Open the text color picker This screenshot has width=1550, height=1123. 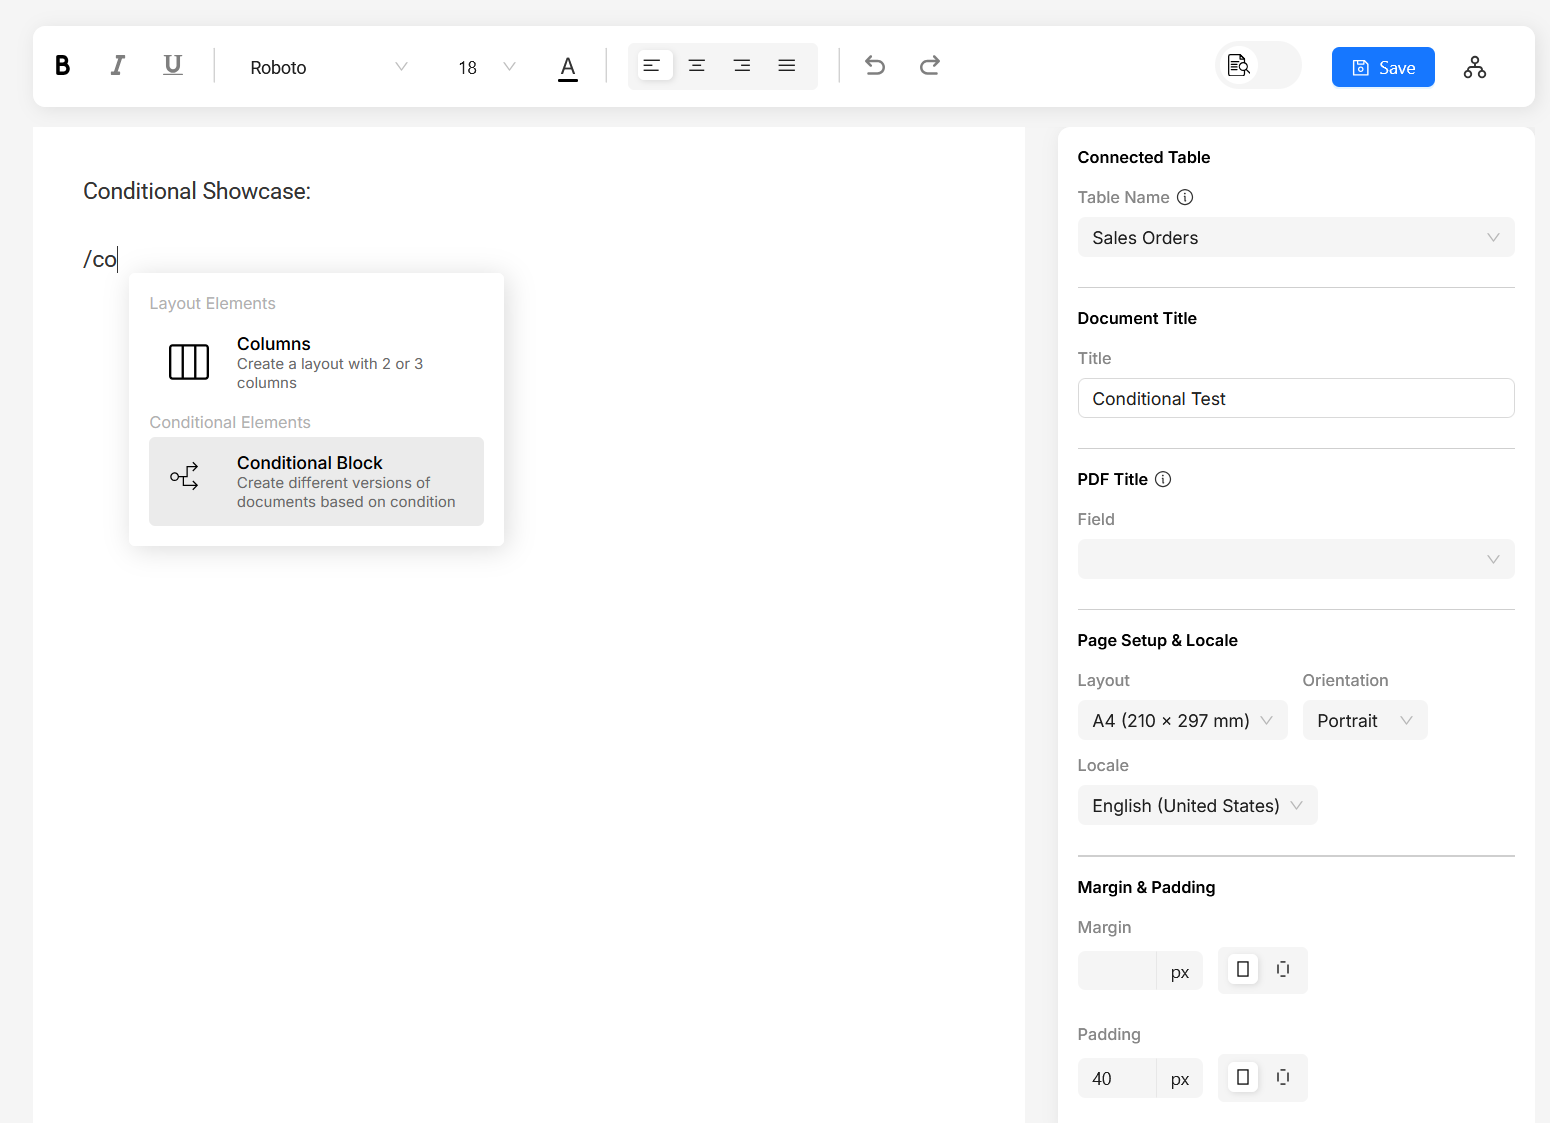pyautogui.click(x=568, y=67)
